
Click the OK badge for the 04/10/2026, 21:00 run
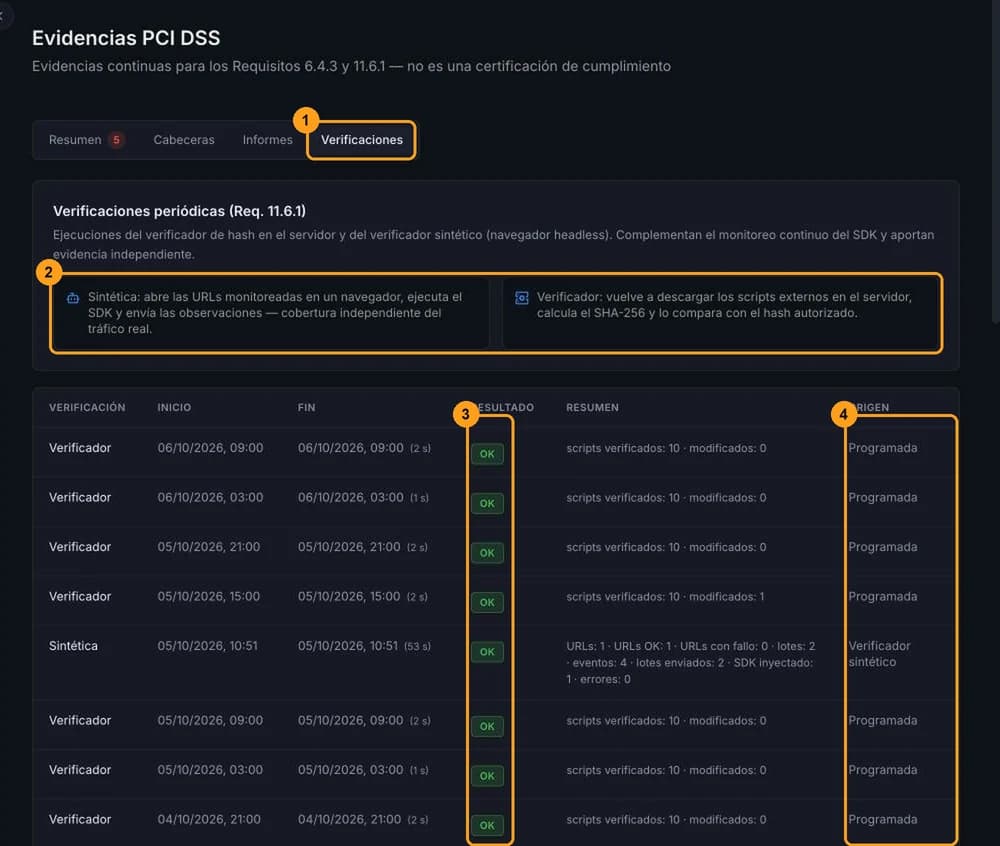(487, 825)
